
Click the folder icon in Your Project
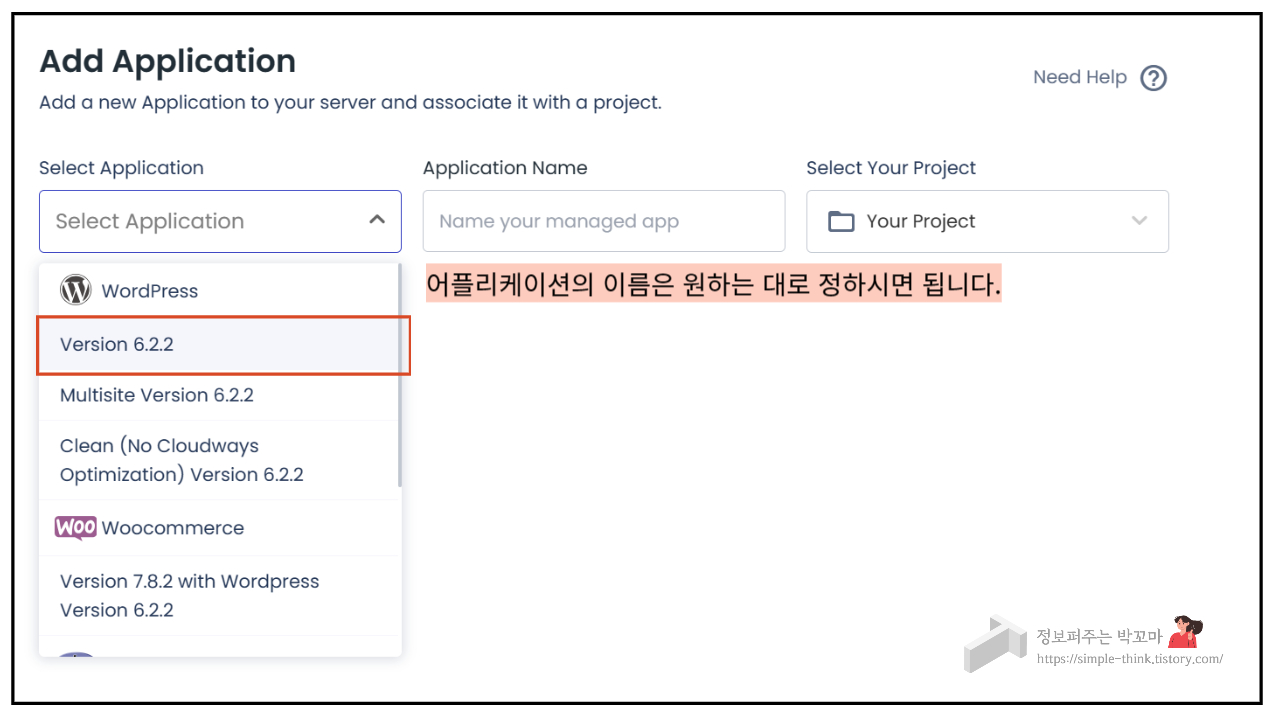[x=841, y=221]
